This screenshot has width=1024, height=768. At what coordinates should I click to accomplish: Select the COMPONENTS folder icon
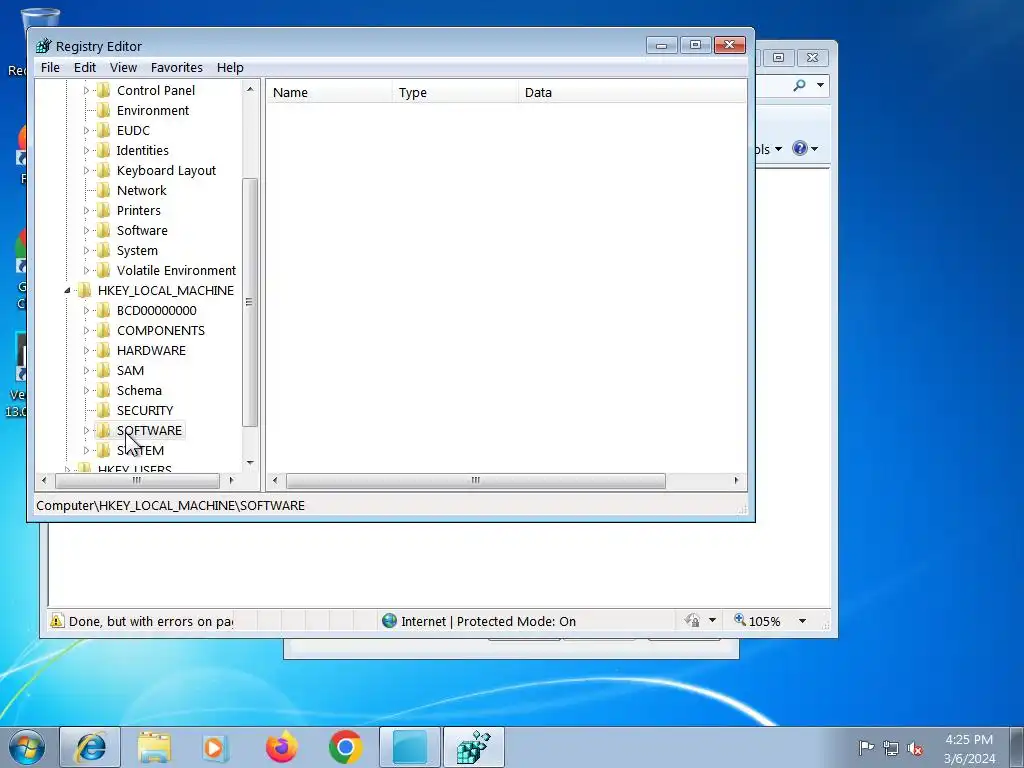pos(103,330)
